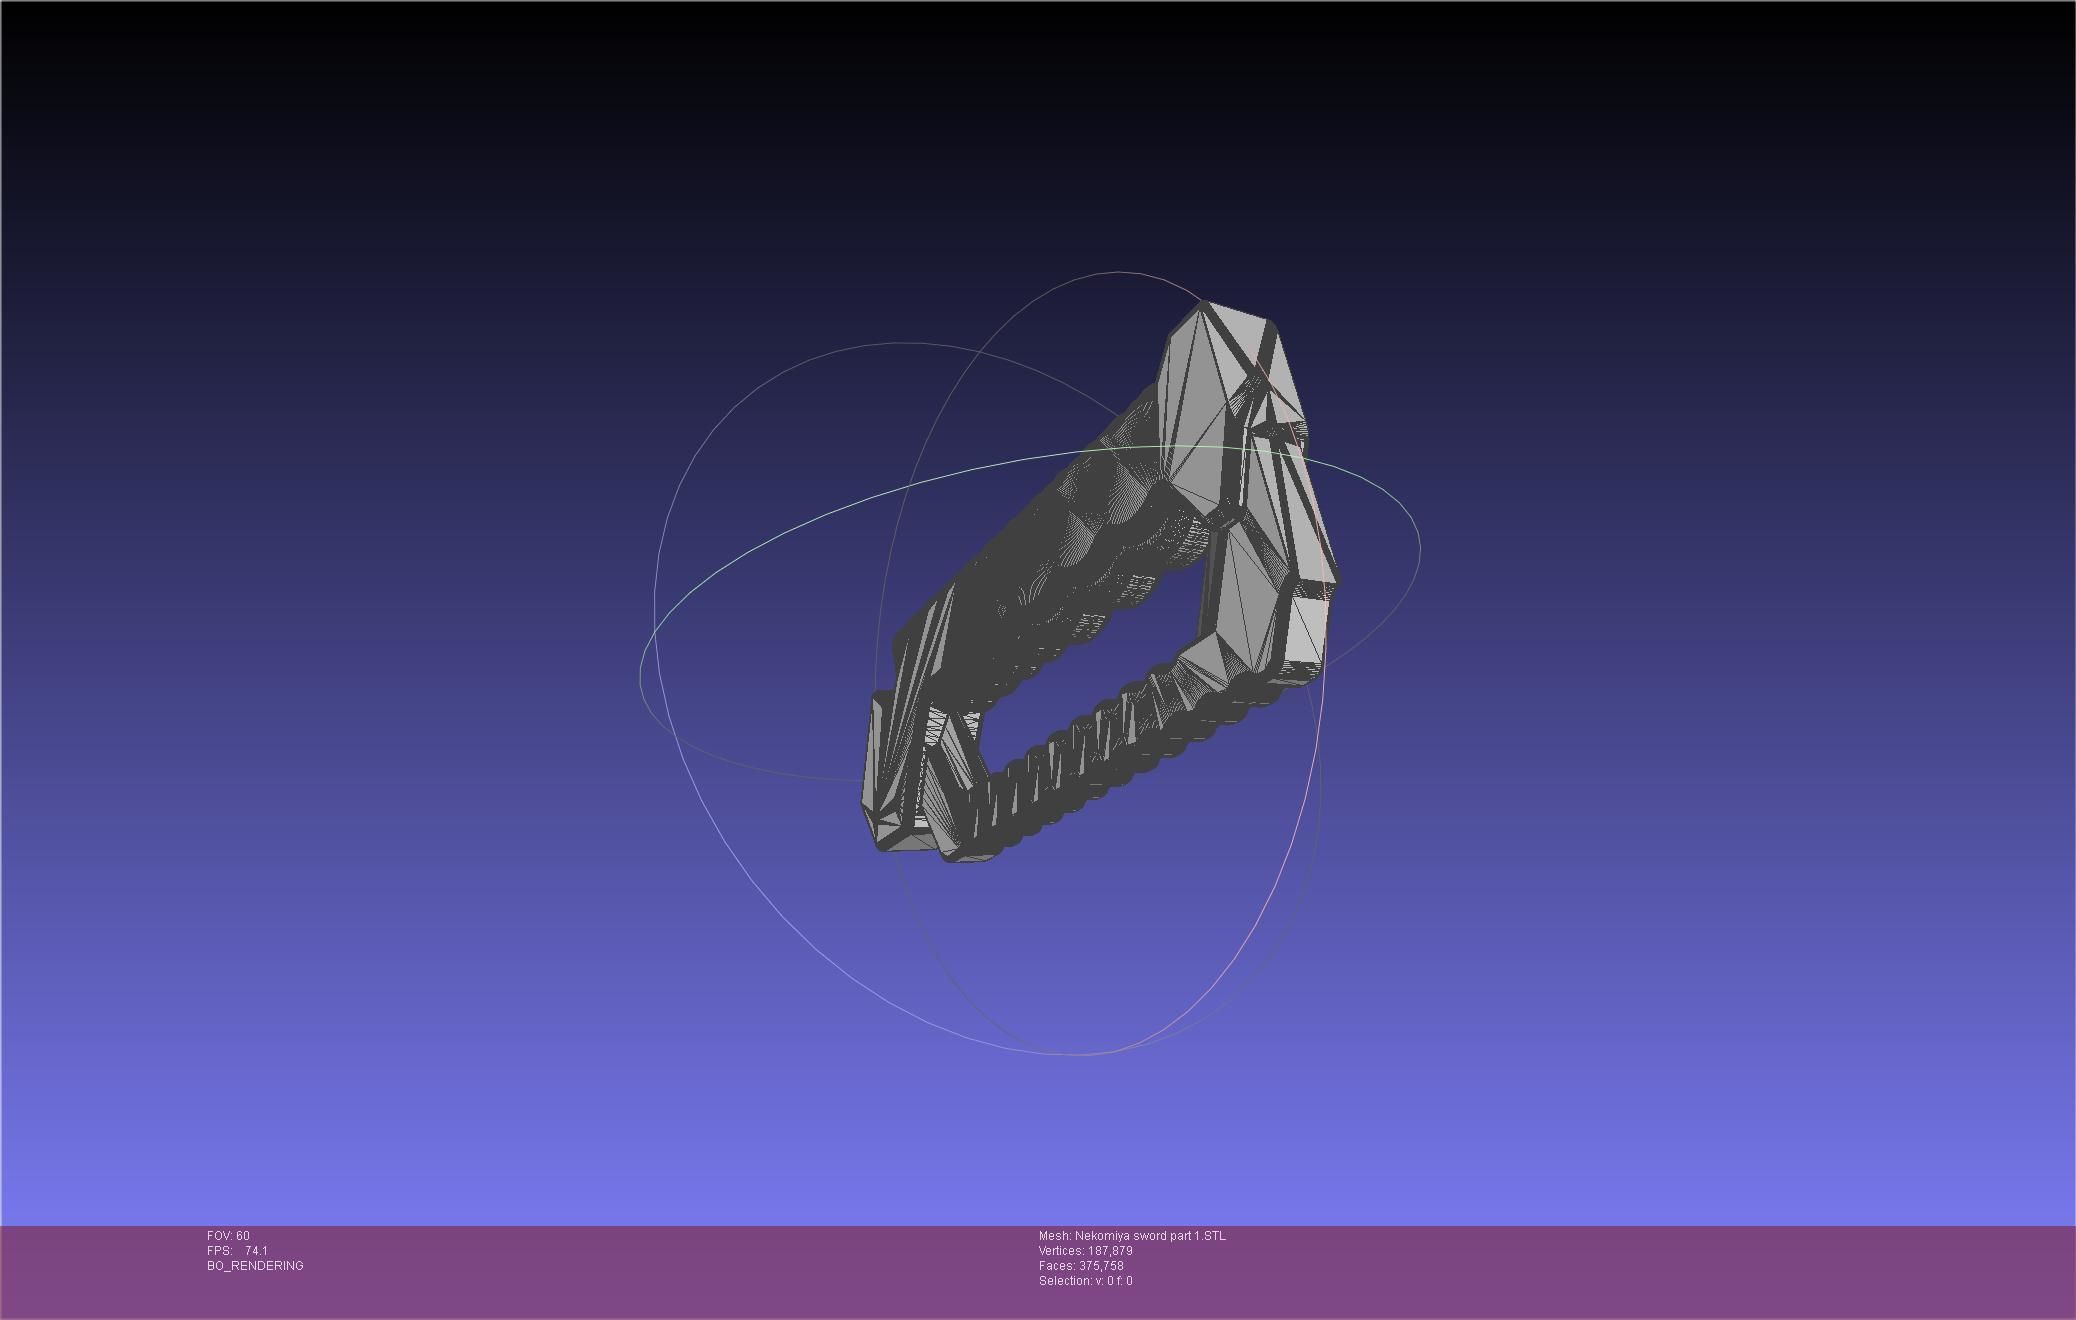
Task: Click the Selection: v: 0 f: 0 text
Action: [1086, 1281]
